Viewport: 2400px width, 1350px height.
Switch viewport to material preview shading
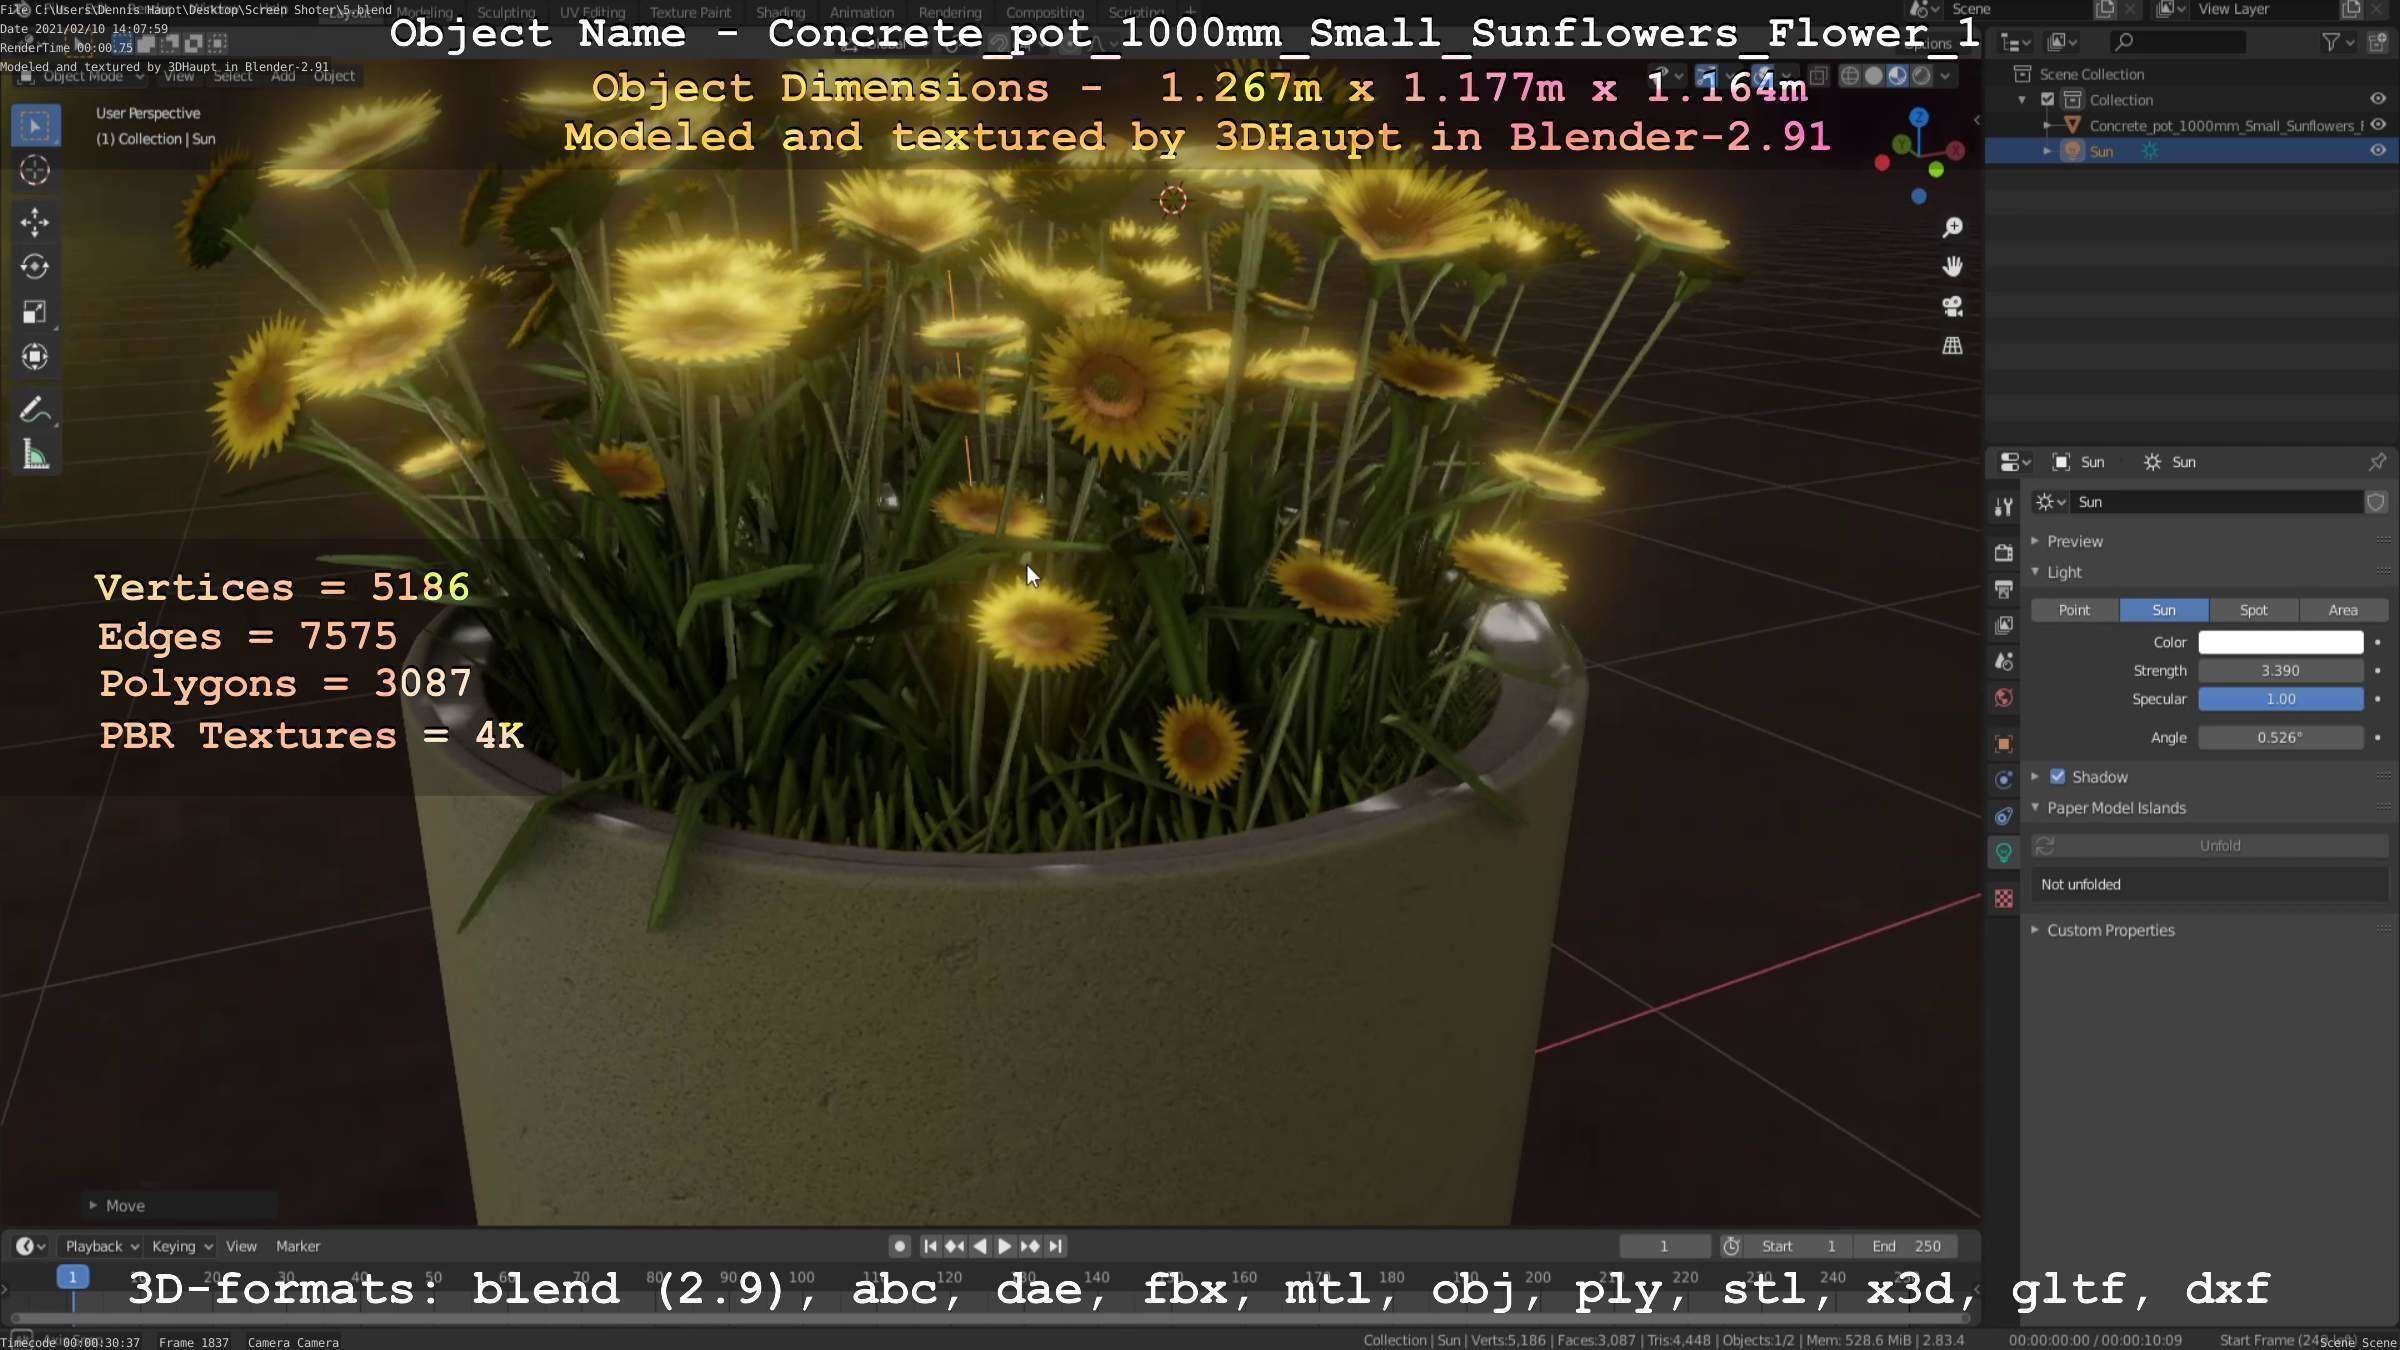(x=1897, y=76)
